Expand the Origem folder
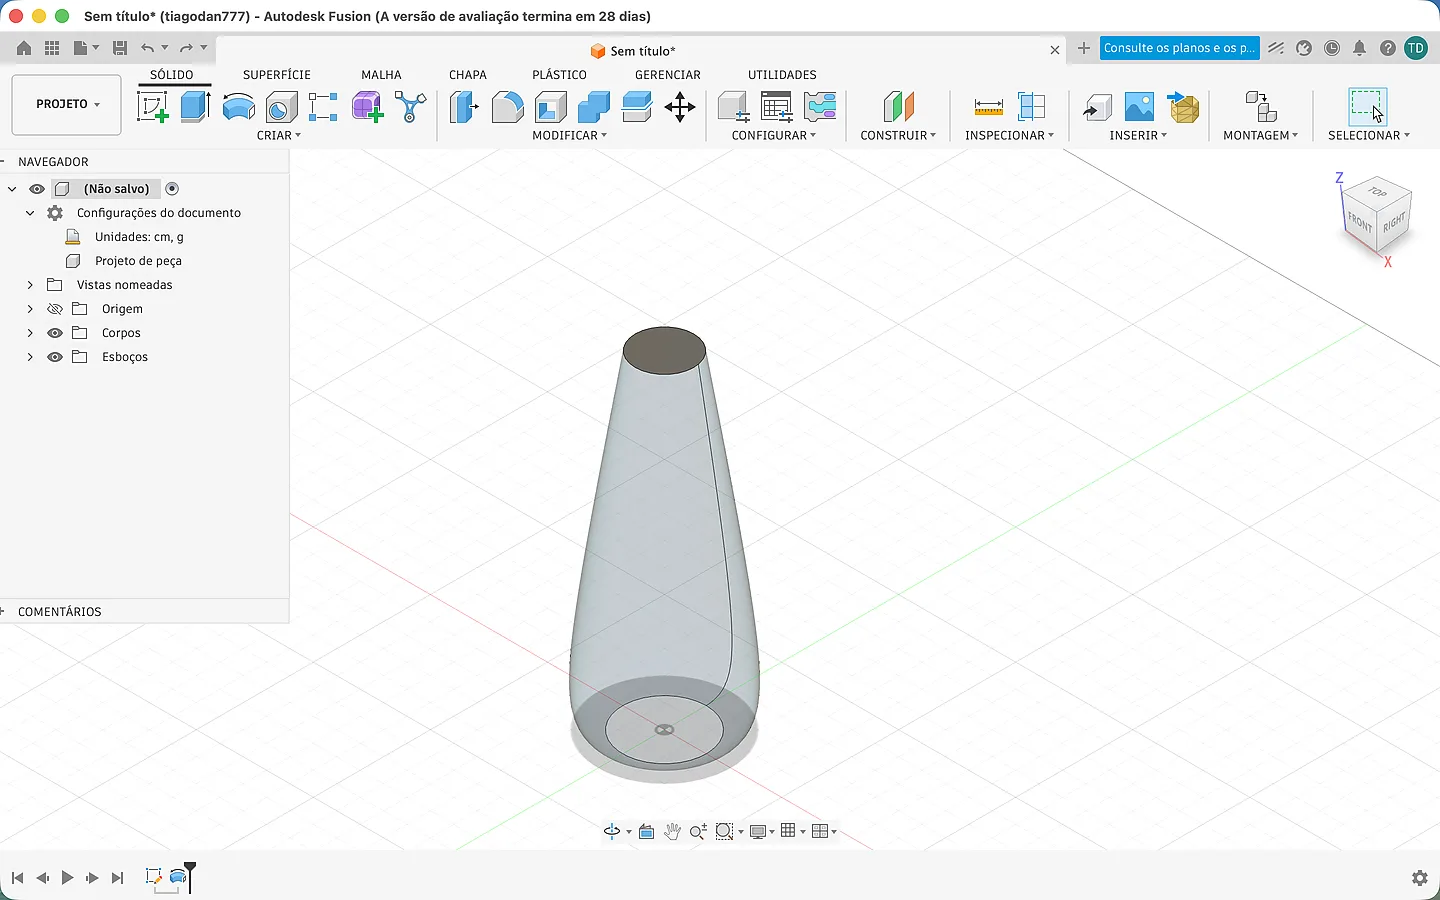The image size is (1440, 900). pyautogui.click(x=30, y=309)
